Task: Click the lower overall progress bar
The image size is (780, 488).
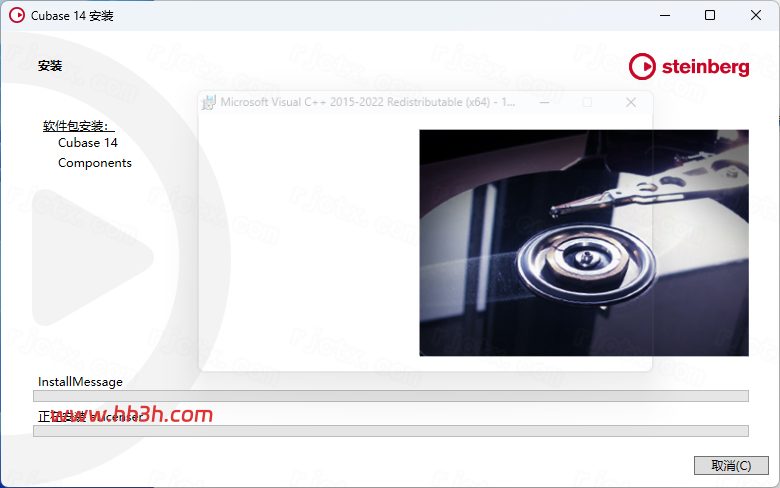Action: tap(390, 431)
